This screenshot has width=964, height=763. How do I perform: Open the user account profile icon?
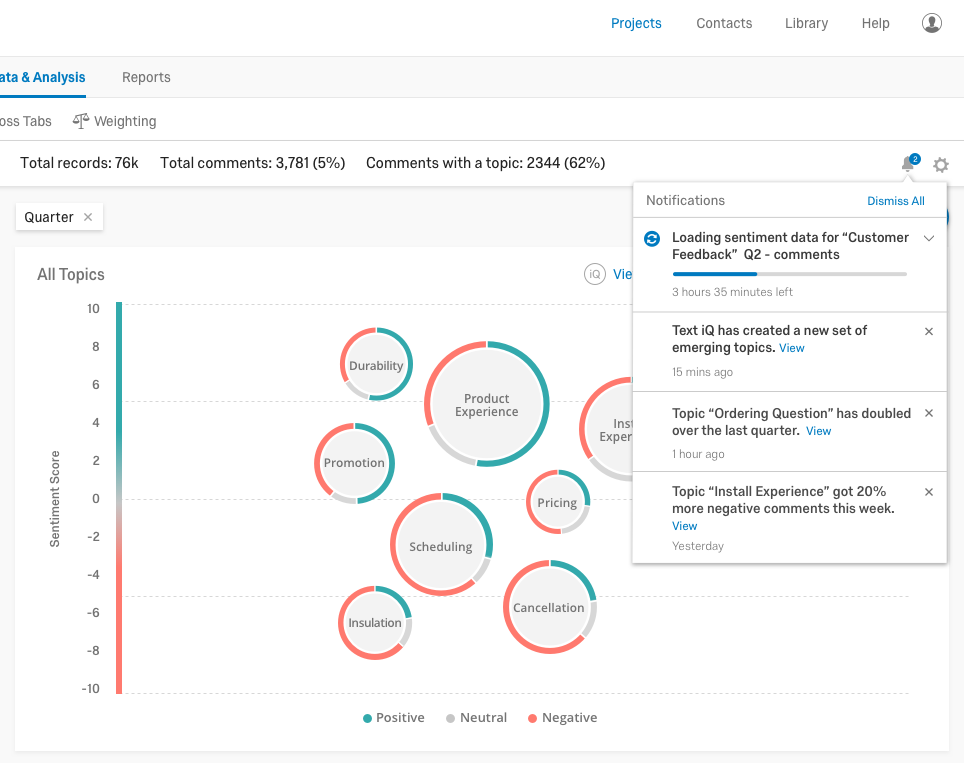point(931,23)
